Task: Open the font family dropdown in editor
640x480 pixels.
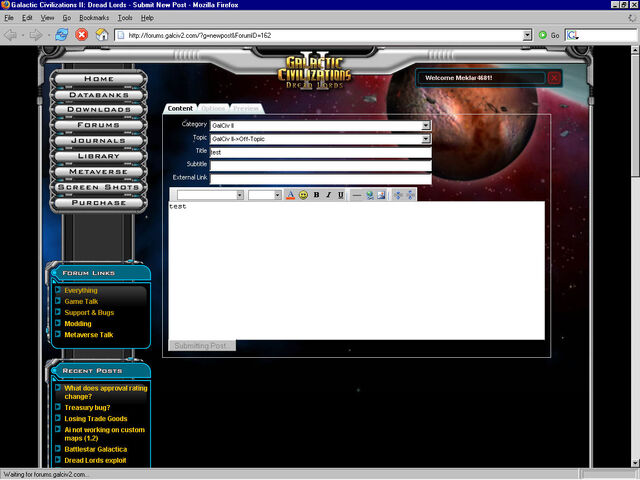Action: click(240, 195)
